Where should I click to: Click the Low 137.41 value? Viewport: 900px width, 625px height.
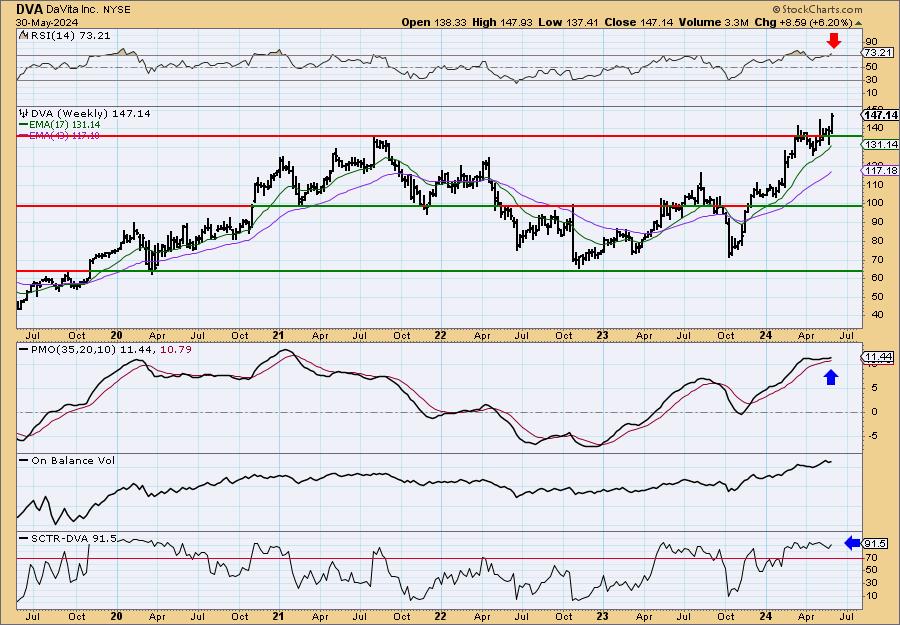(x=568, y=22)
